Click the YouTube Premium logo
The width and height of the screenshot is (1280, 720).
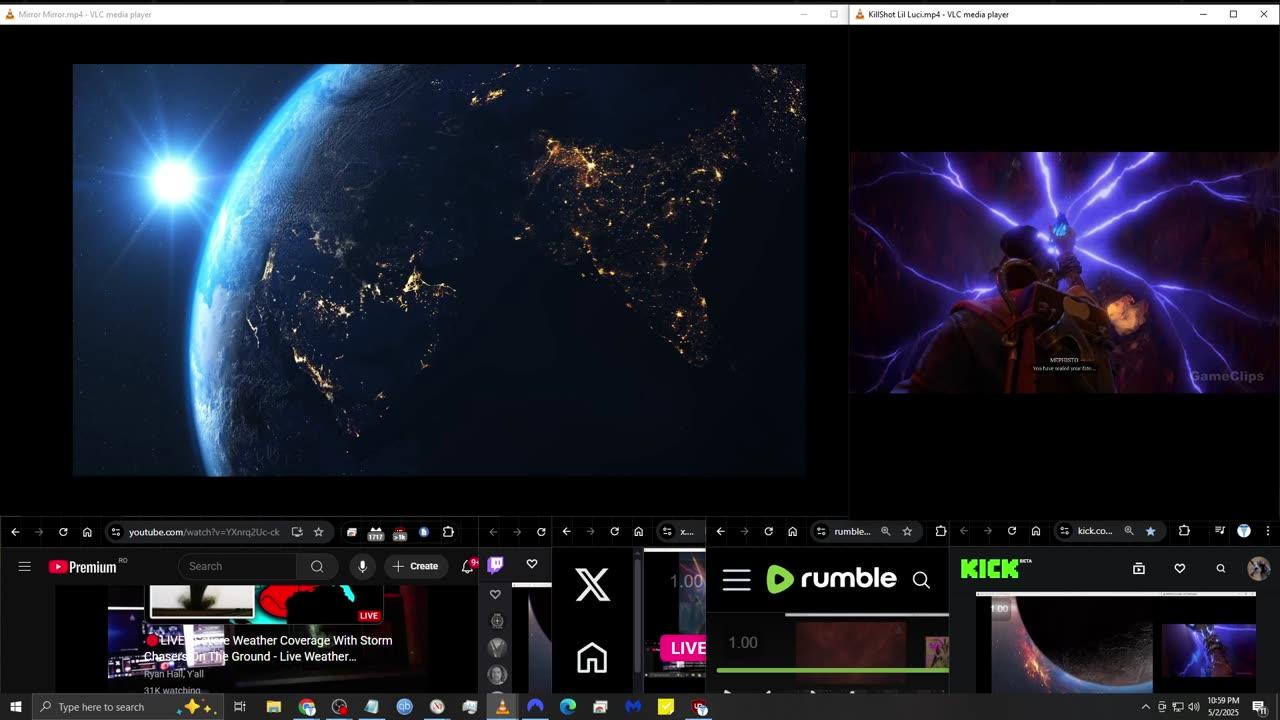coord(83,567)
